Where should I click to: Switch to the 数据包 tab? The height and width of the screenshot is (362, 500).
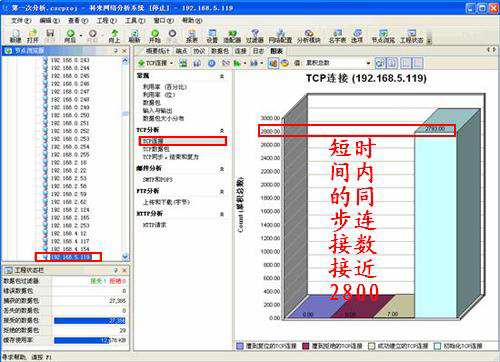(220, 51)
